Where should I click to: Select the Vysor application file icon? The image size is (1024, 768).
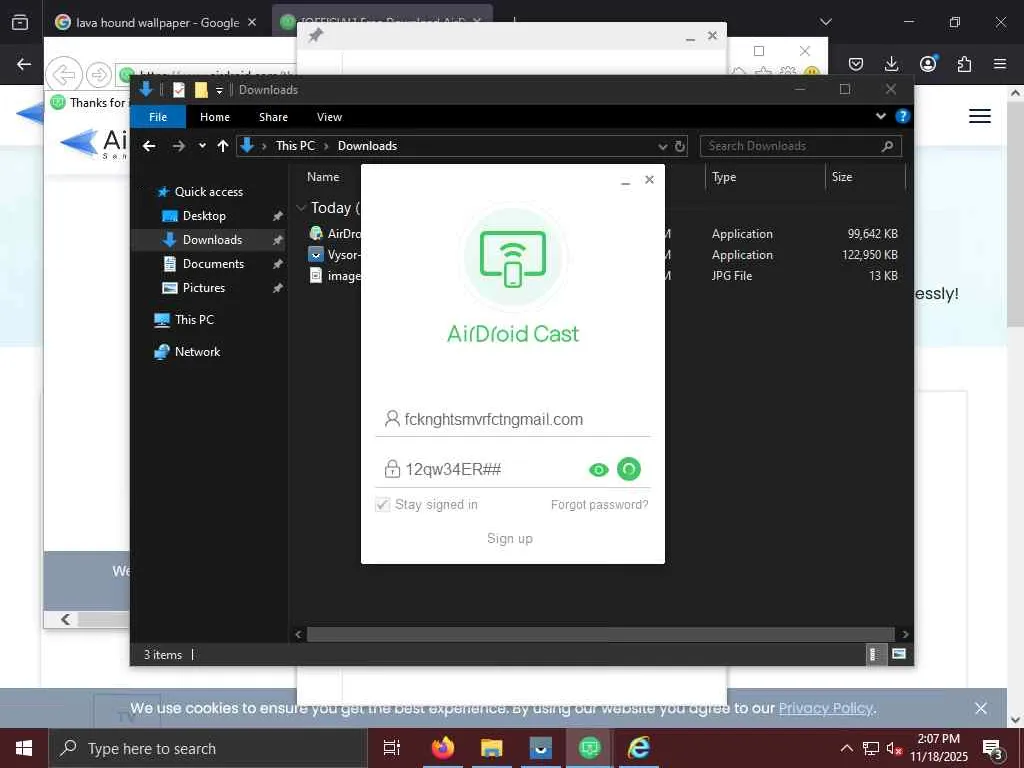(316, 255)
